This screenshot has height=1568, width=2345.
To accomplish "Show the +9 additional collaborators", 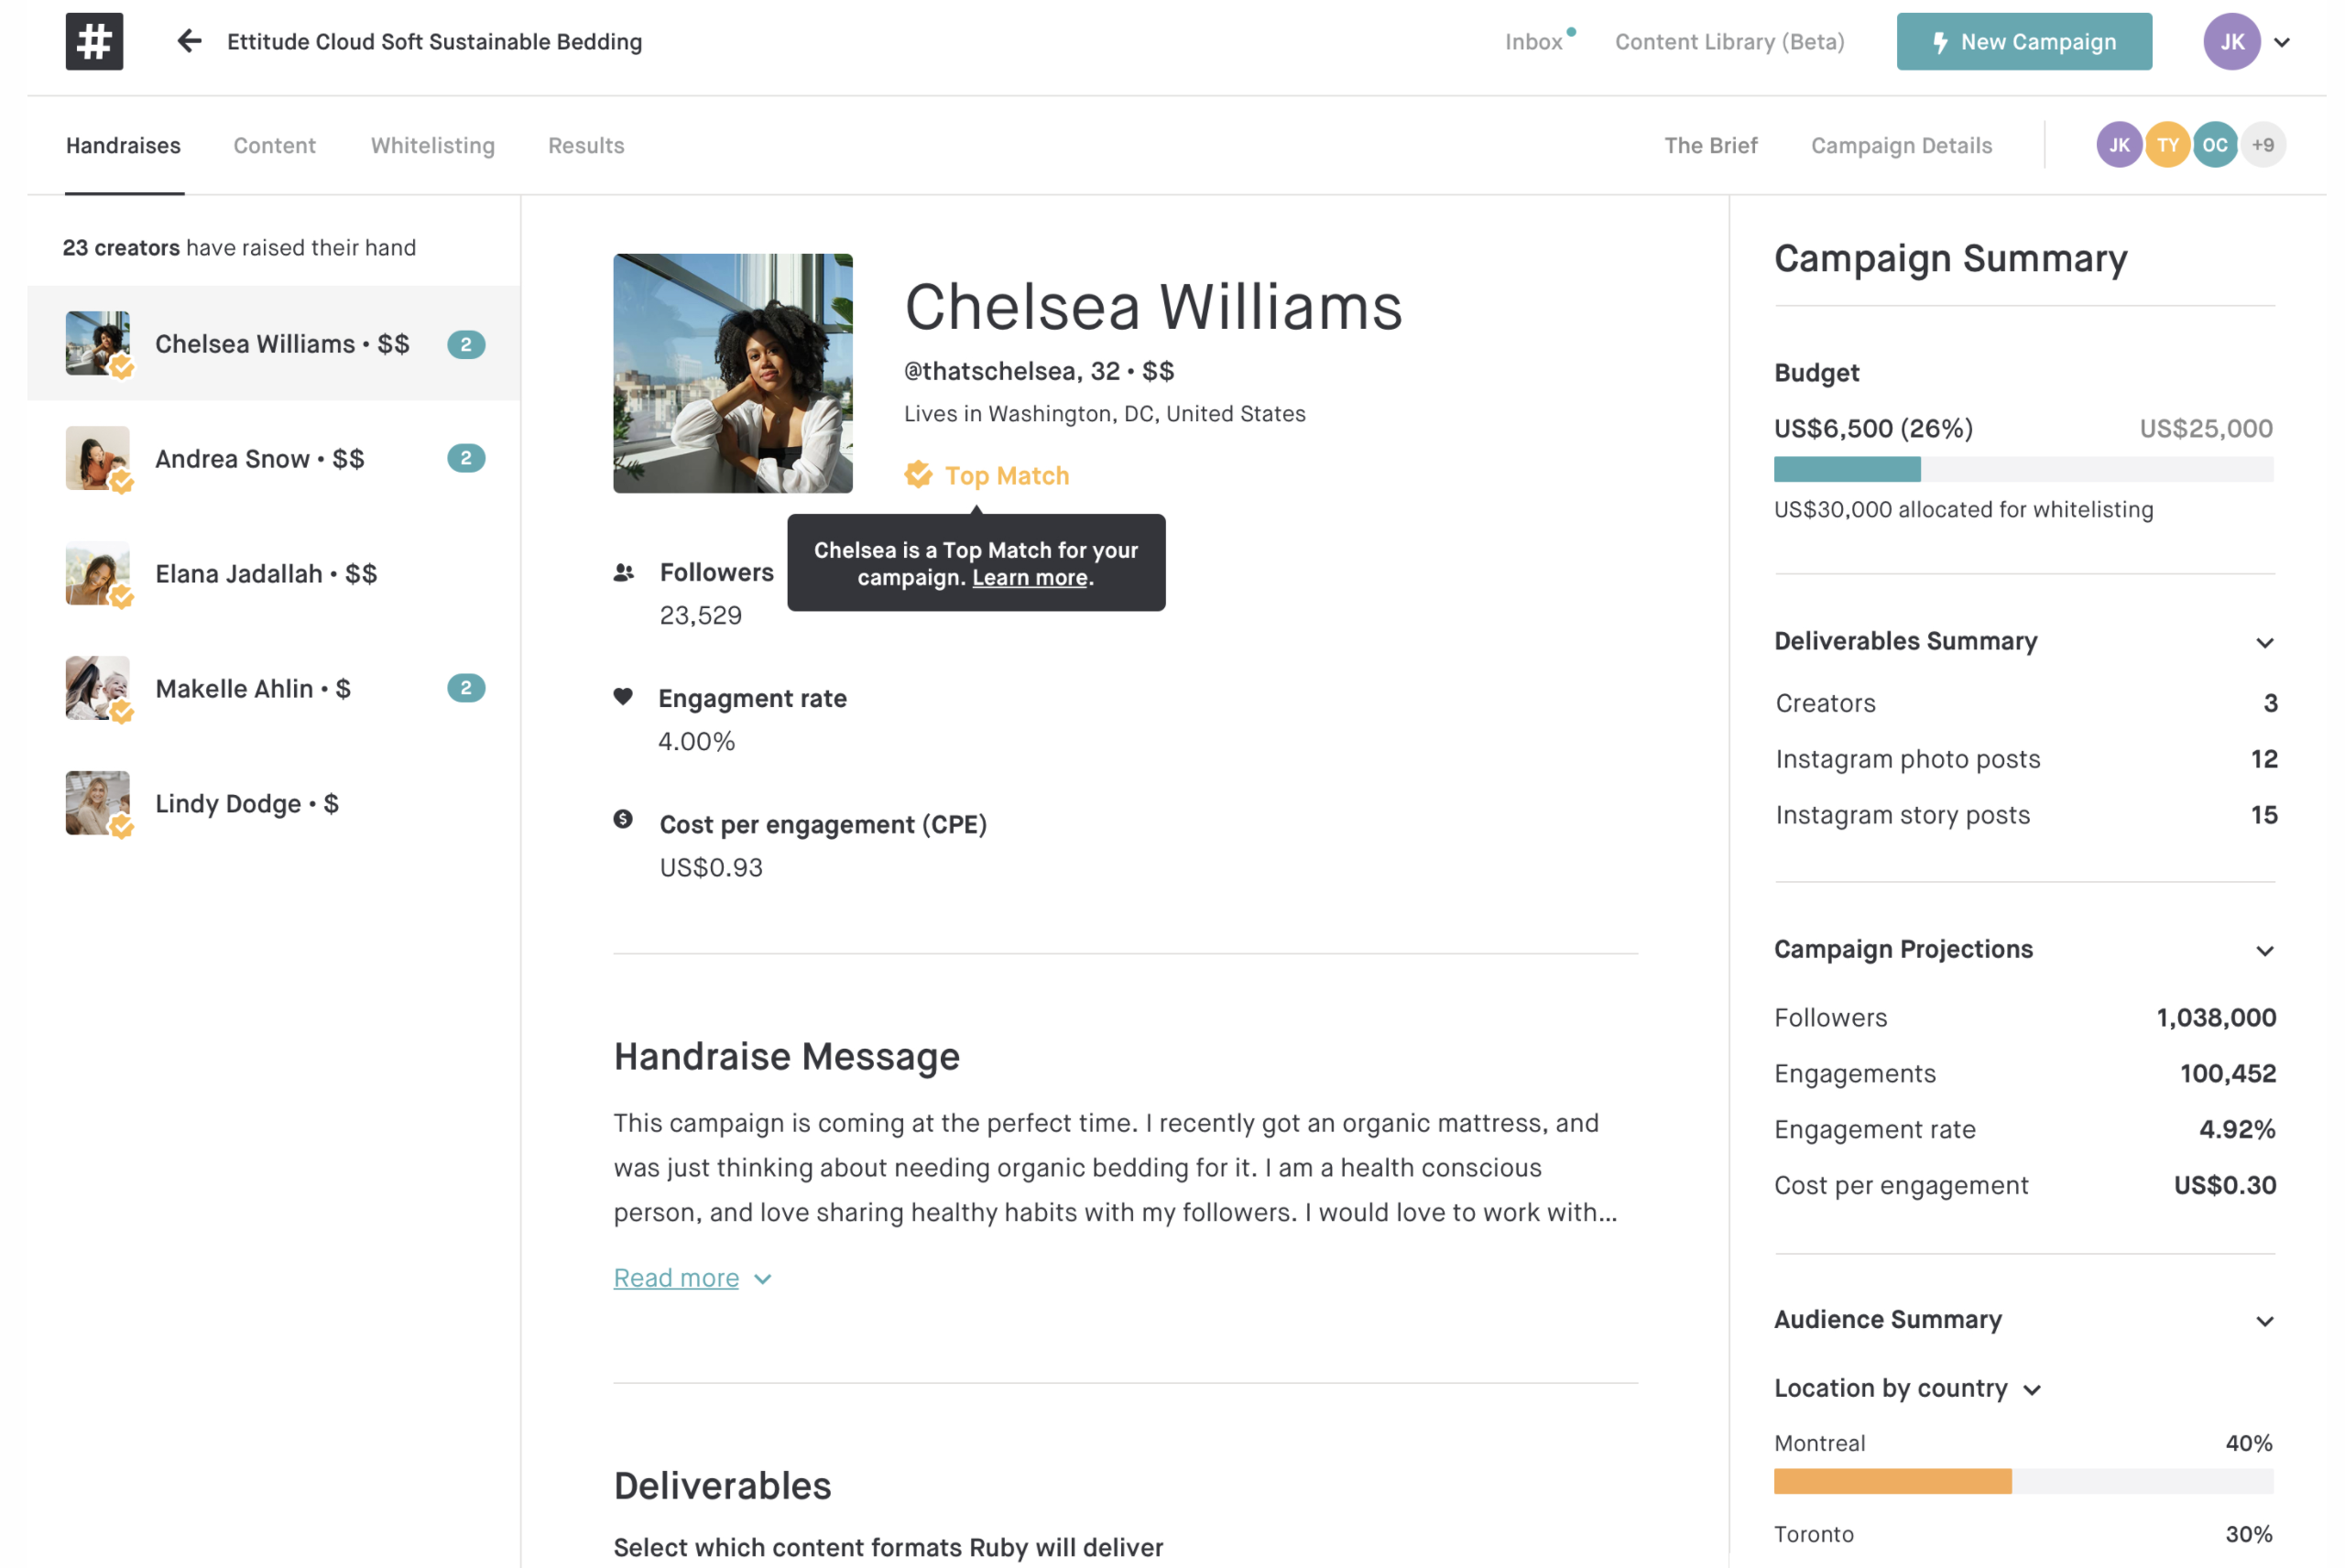I will (2262, 145).
